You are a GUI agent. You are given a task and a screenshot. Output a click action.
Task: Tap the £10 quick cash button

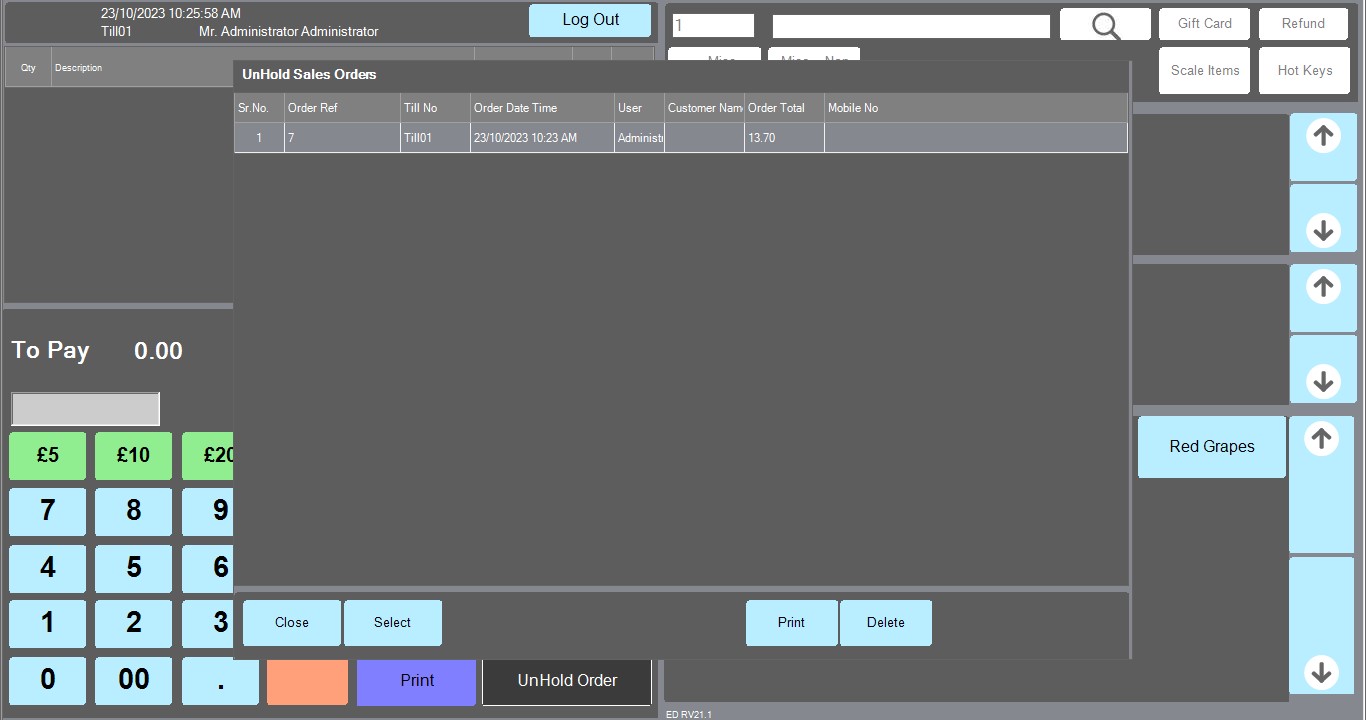(x=133, y=456)
